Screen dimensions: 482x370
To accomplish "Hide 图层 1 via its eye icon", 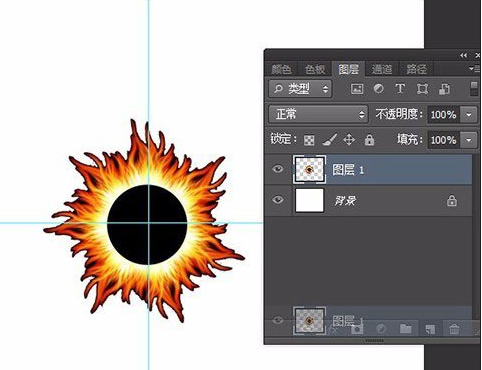I will [278, 169].
